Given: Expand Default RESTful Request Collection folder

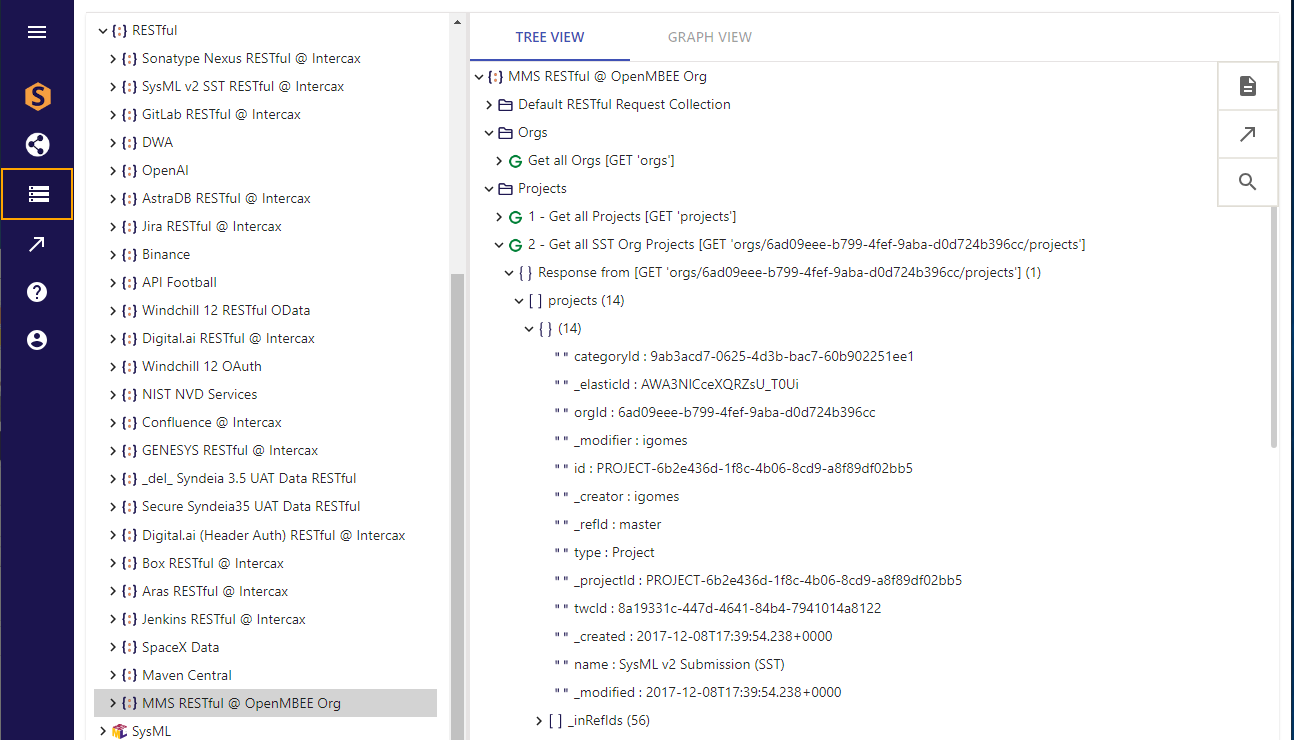Looking at the screenshot, I should (x=489, y=105).
